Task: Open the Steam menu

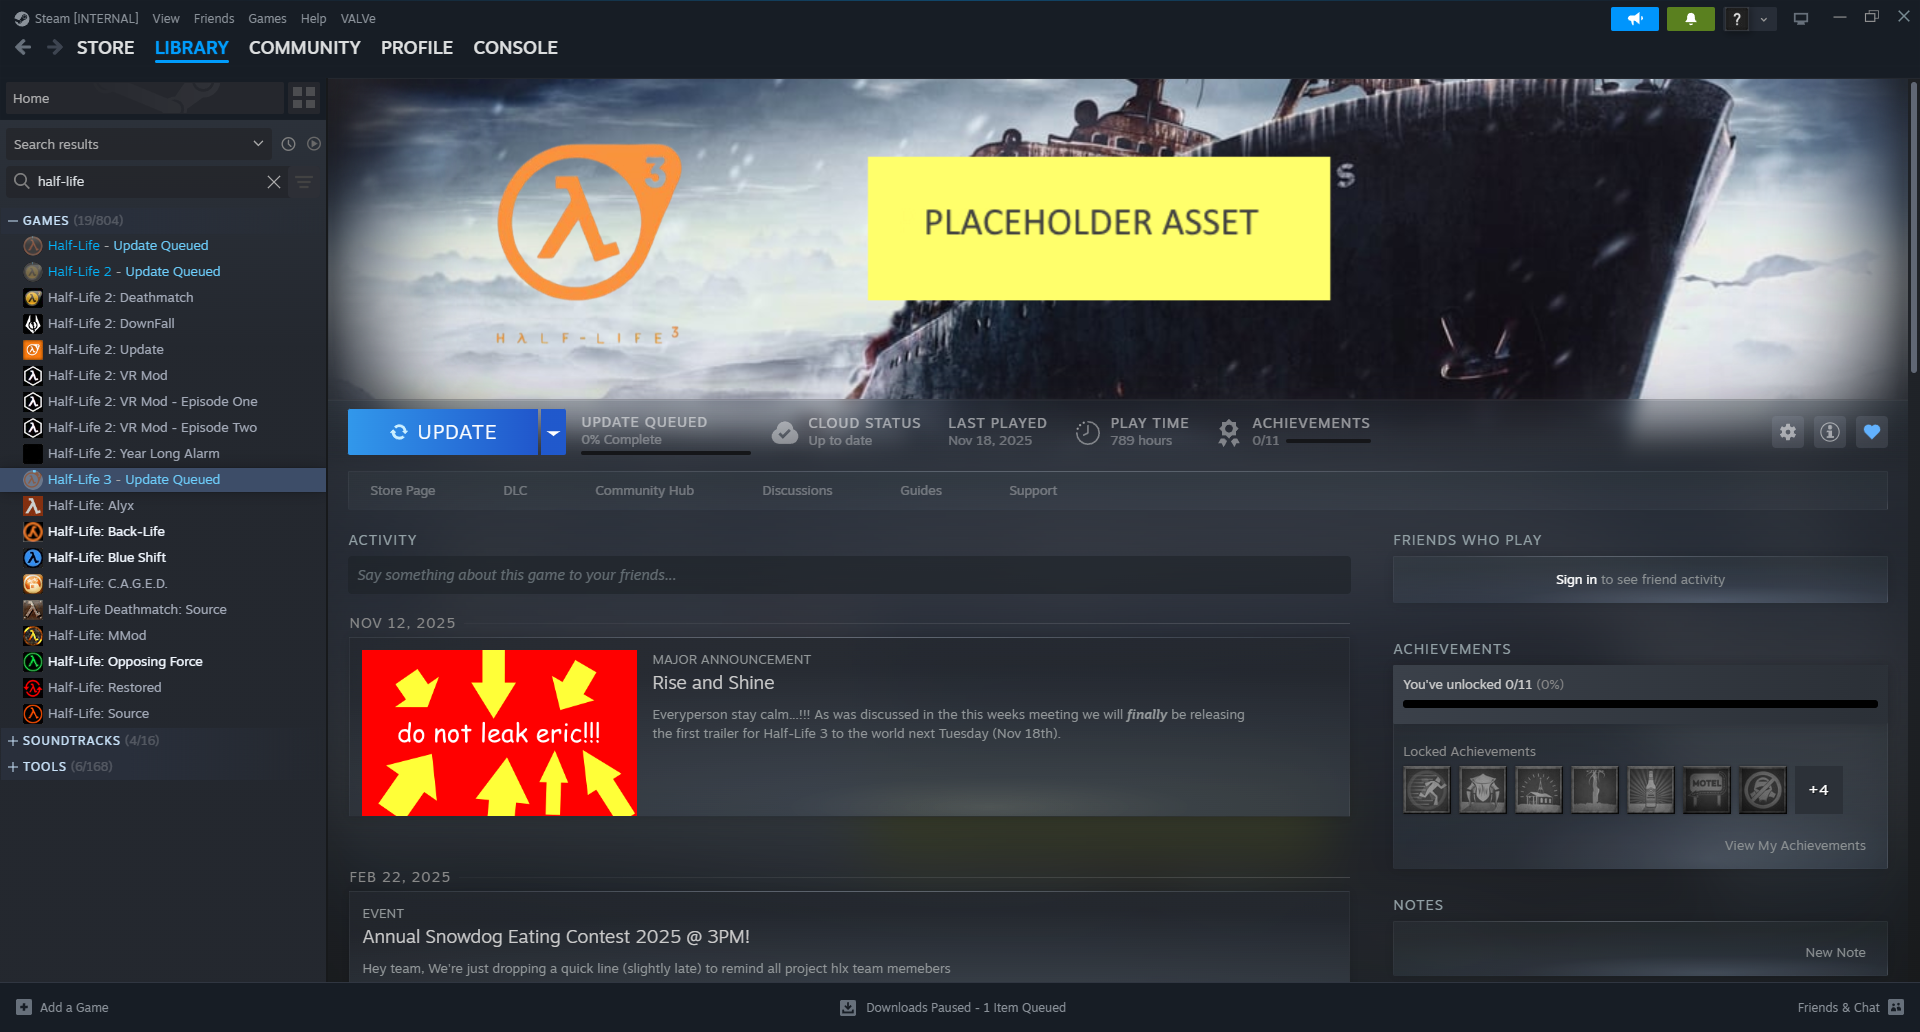Action: (x=76, y=19)
